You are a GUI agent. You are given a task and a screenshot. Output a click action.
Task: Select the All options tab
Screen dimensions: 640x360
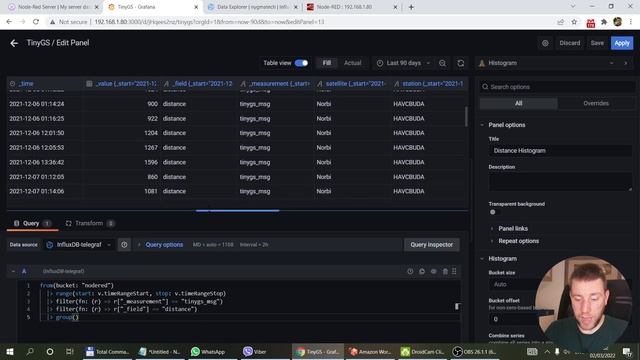(x=518, y=103)
